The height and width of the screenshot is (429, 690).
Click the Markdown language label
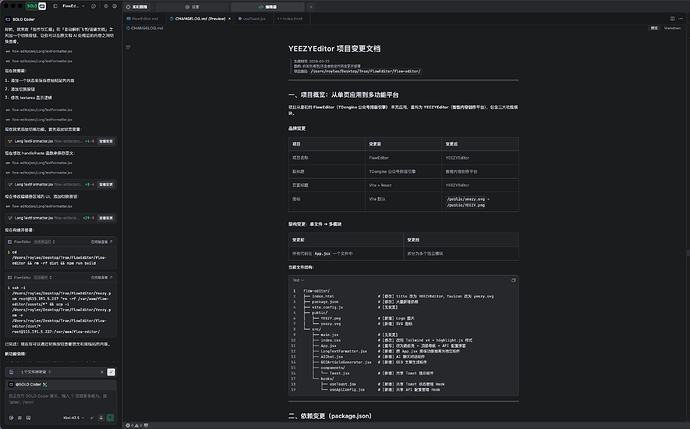click(672, 28)
